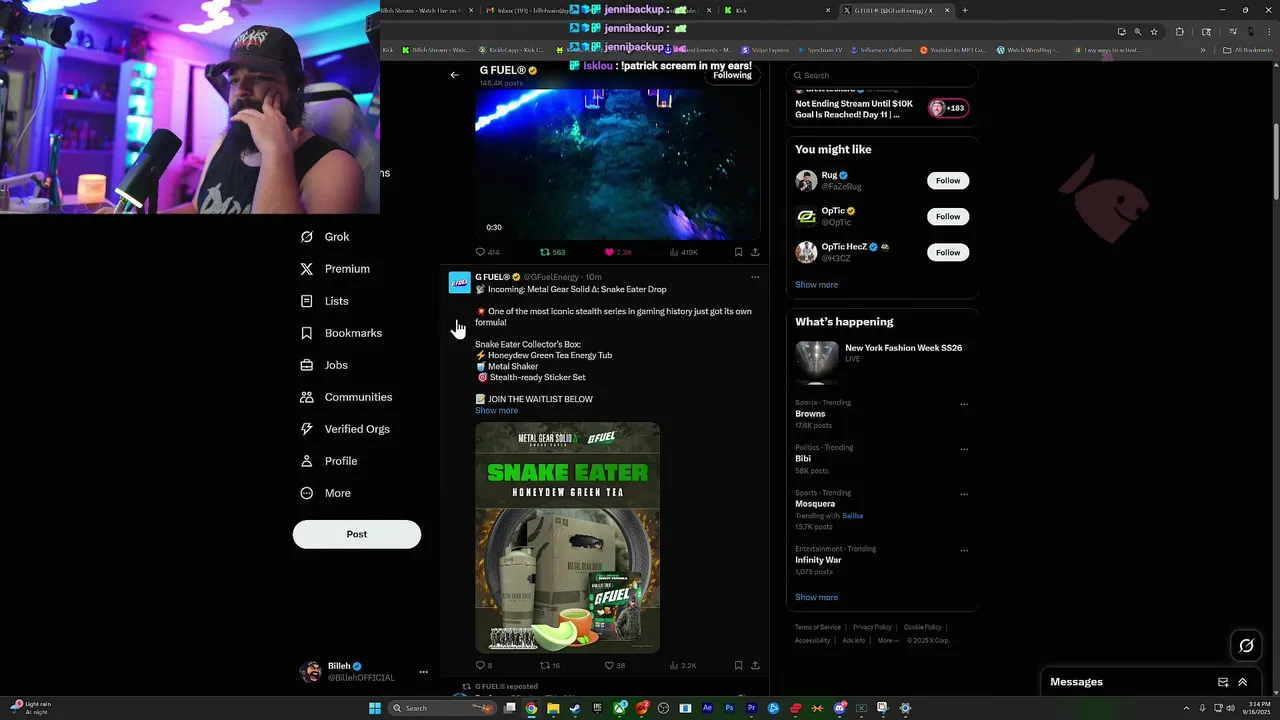Open Communities in the sidebar
This screenshot has width=1280, height=720.
tap(346, 397)
